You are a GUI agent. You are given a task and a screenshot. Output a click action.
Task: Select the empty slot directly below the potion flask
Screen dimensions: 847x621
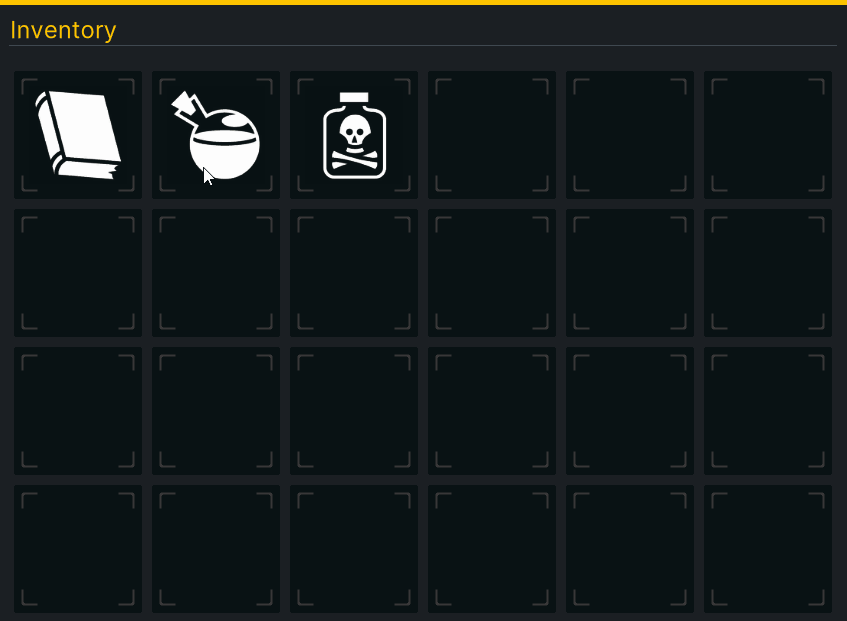(x=216, y=273)
